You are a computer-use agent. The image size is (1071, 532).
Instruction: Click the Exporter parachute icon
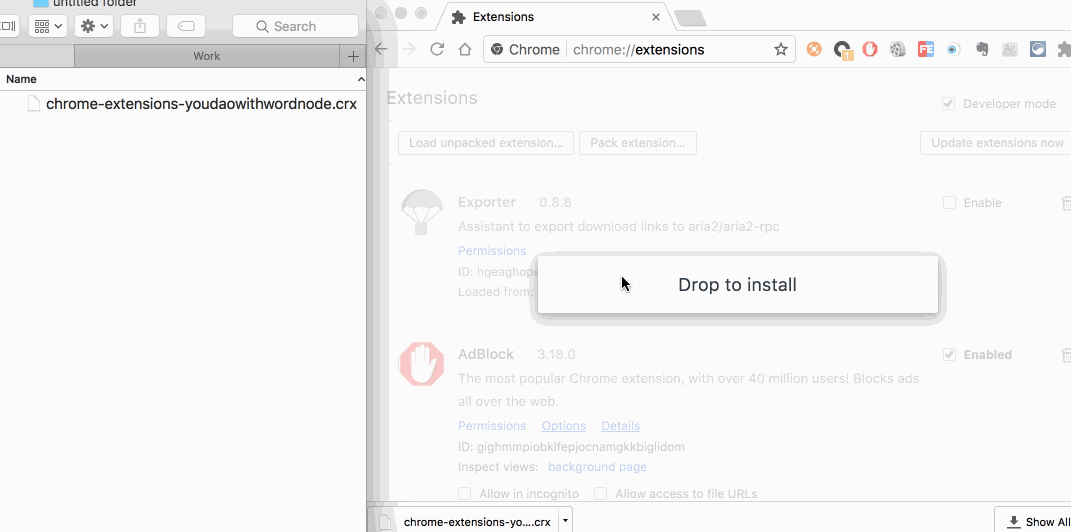click(x=421, y=212)
